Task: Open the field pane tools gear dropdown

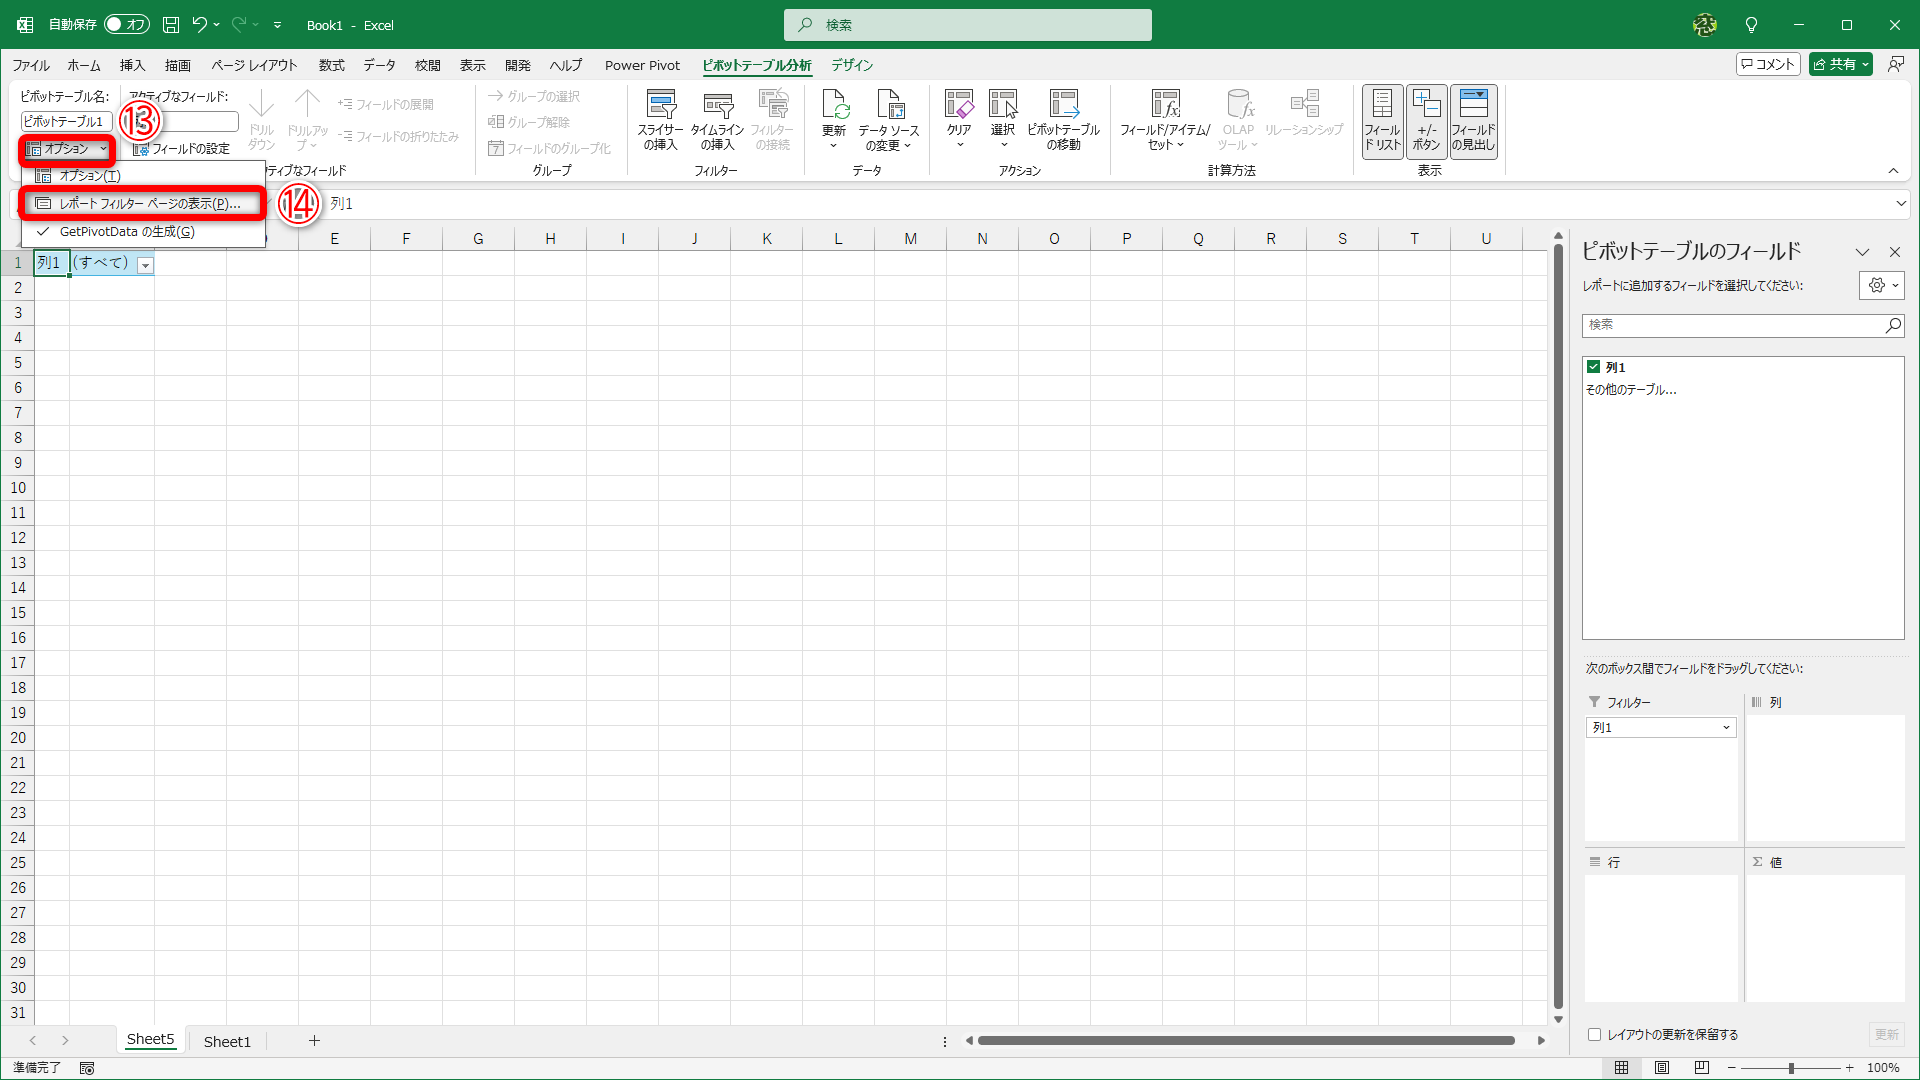Action: pos(1882,286)
